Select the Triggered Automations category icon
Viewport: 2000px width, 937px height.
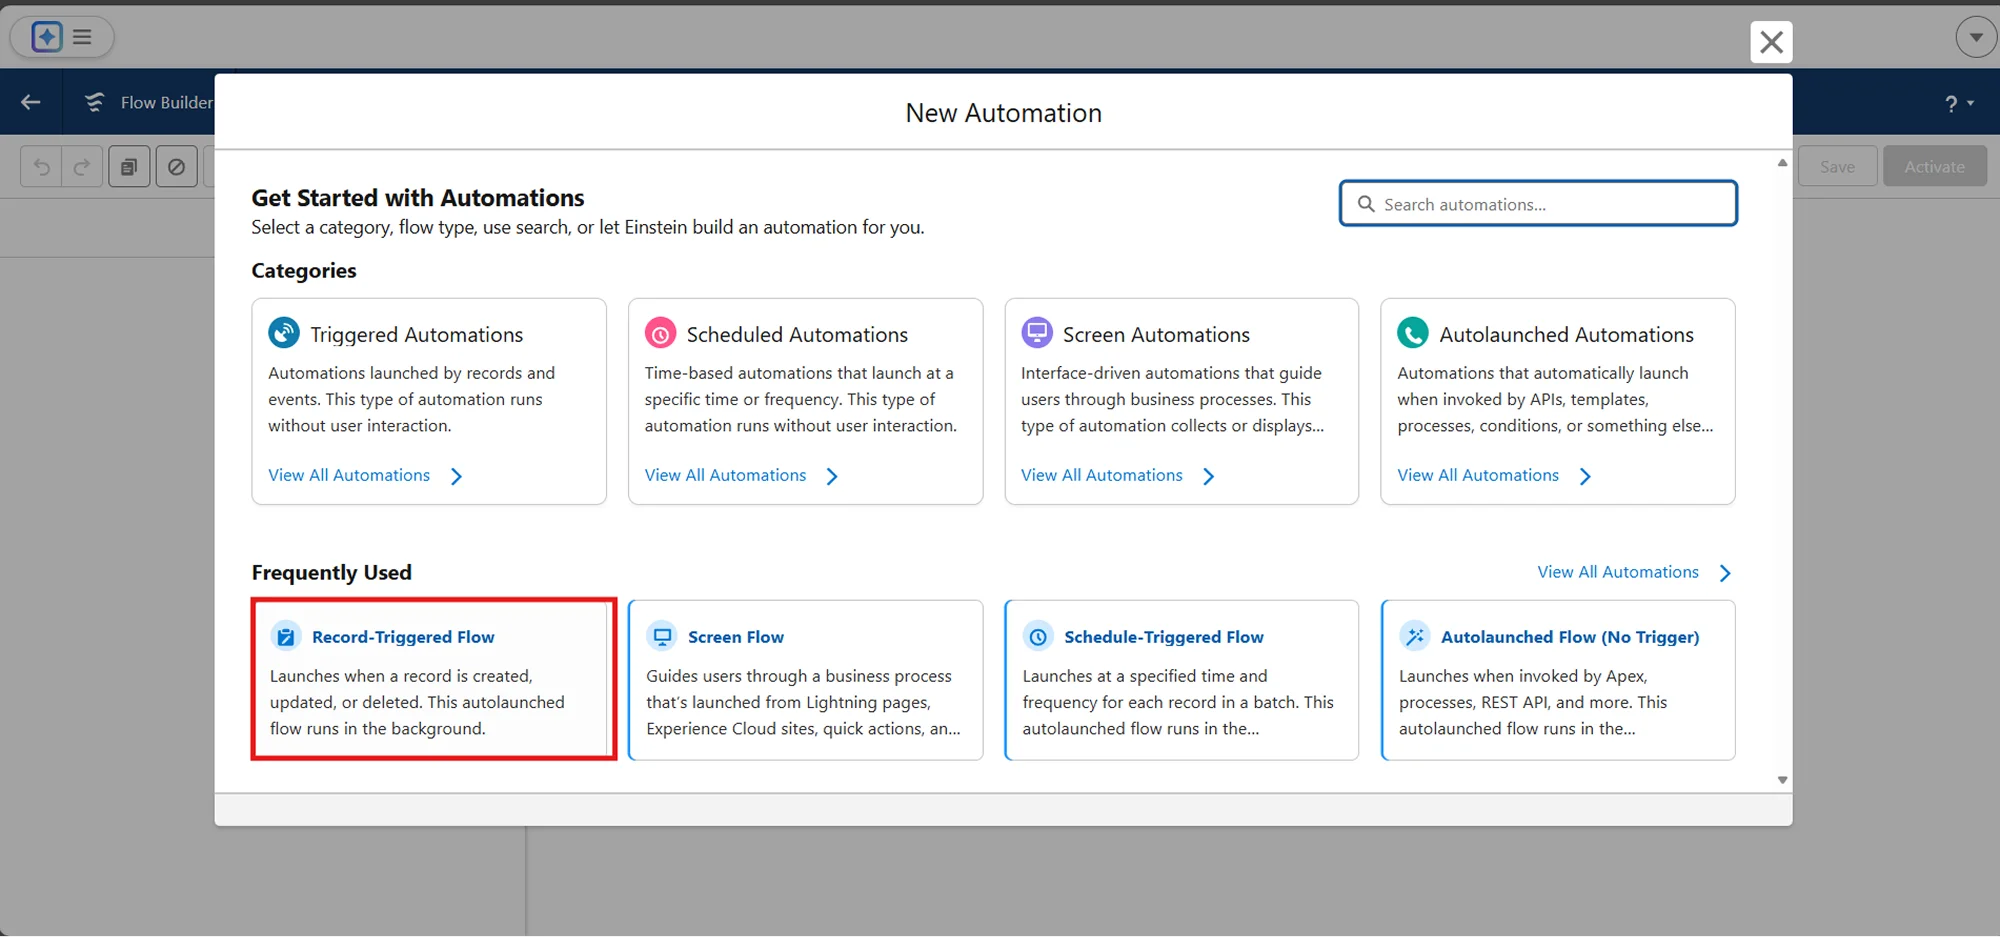point(284,333)
